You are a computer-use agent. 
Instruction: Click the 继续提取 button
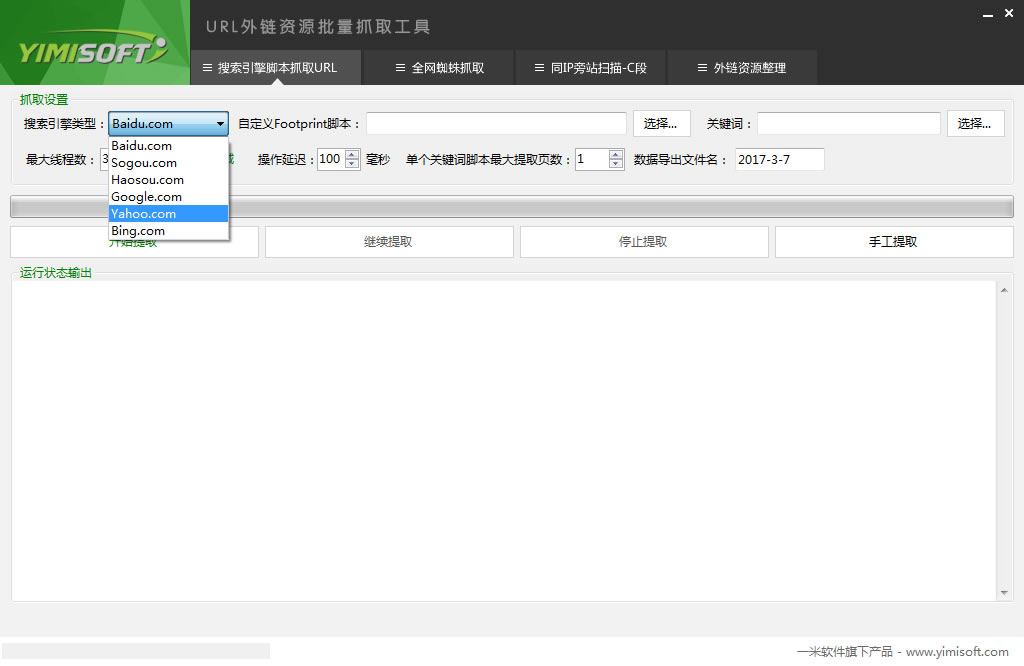[389, 242]
